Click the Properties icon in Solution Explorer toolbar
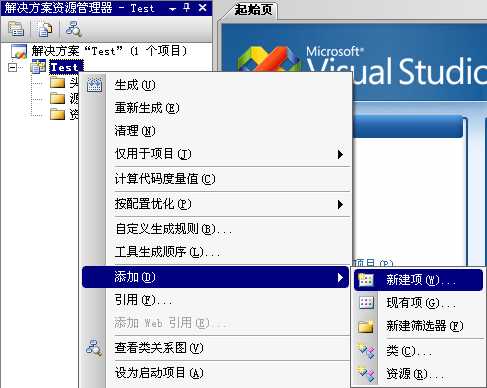The image size is (487, 388). [x=16, y=29]
